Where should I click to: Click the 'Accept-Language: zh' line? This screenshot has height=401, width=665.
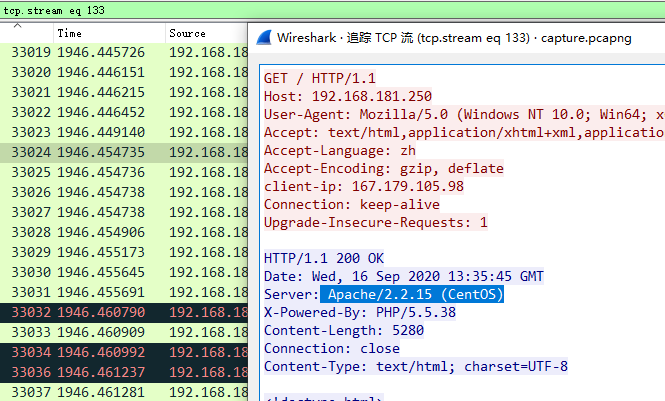[339, 150]
